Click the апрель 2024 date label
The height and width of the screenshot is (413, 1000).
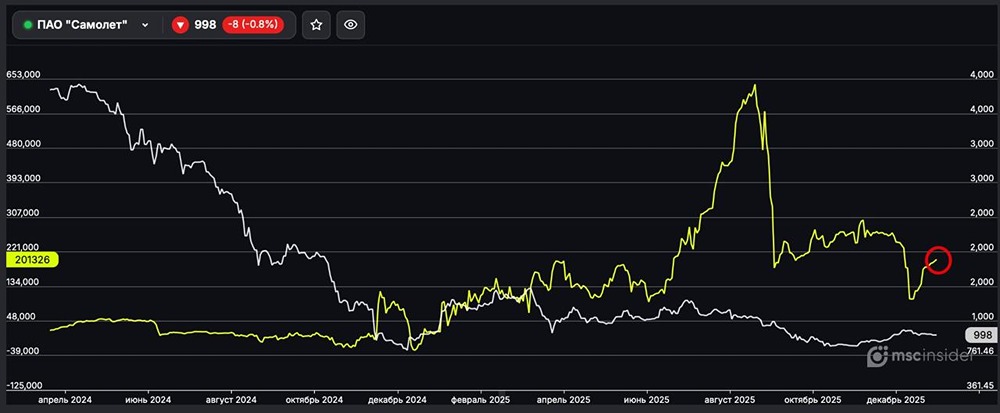pos(65,399)
